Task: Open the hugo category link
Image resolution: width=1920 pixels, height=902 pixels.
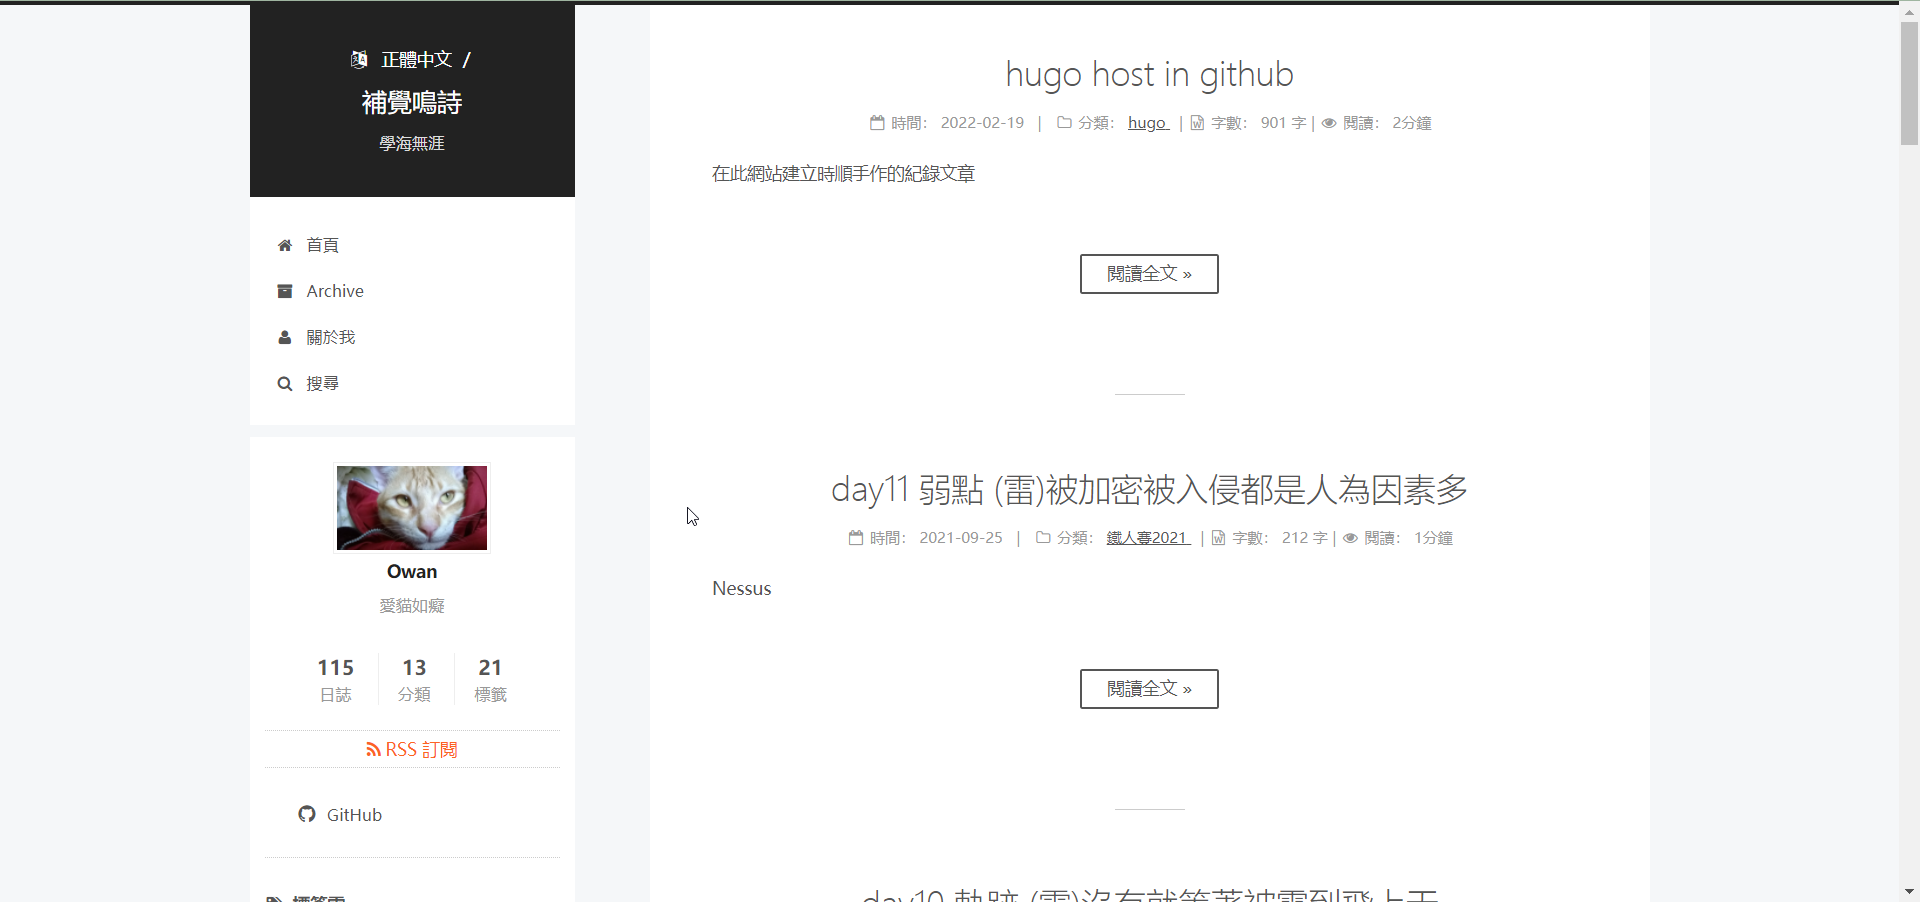Action: coord(1147,123)
